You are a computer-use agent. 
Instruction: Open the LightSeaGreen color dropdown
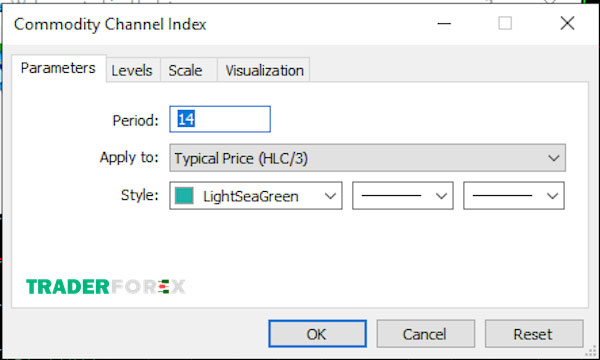point(256,196)
